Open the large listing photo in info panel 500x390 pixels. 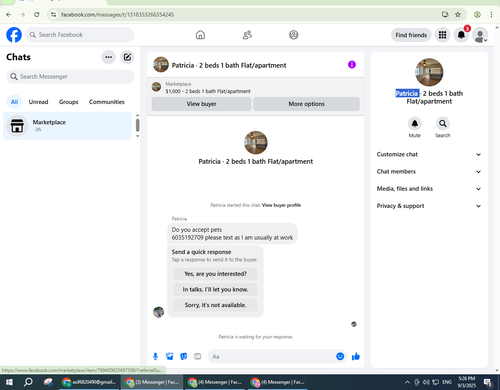[x=429, y=72]
